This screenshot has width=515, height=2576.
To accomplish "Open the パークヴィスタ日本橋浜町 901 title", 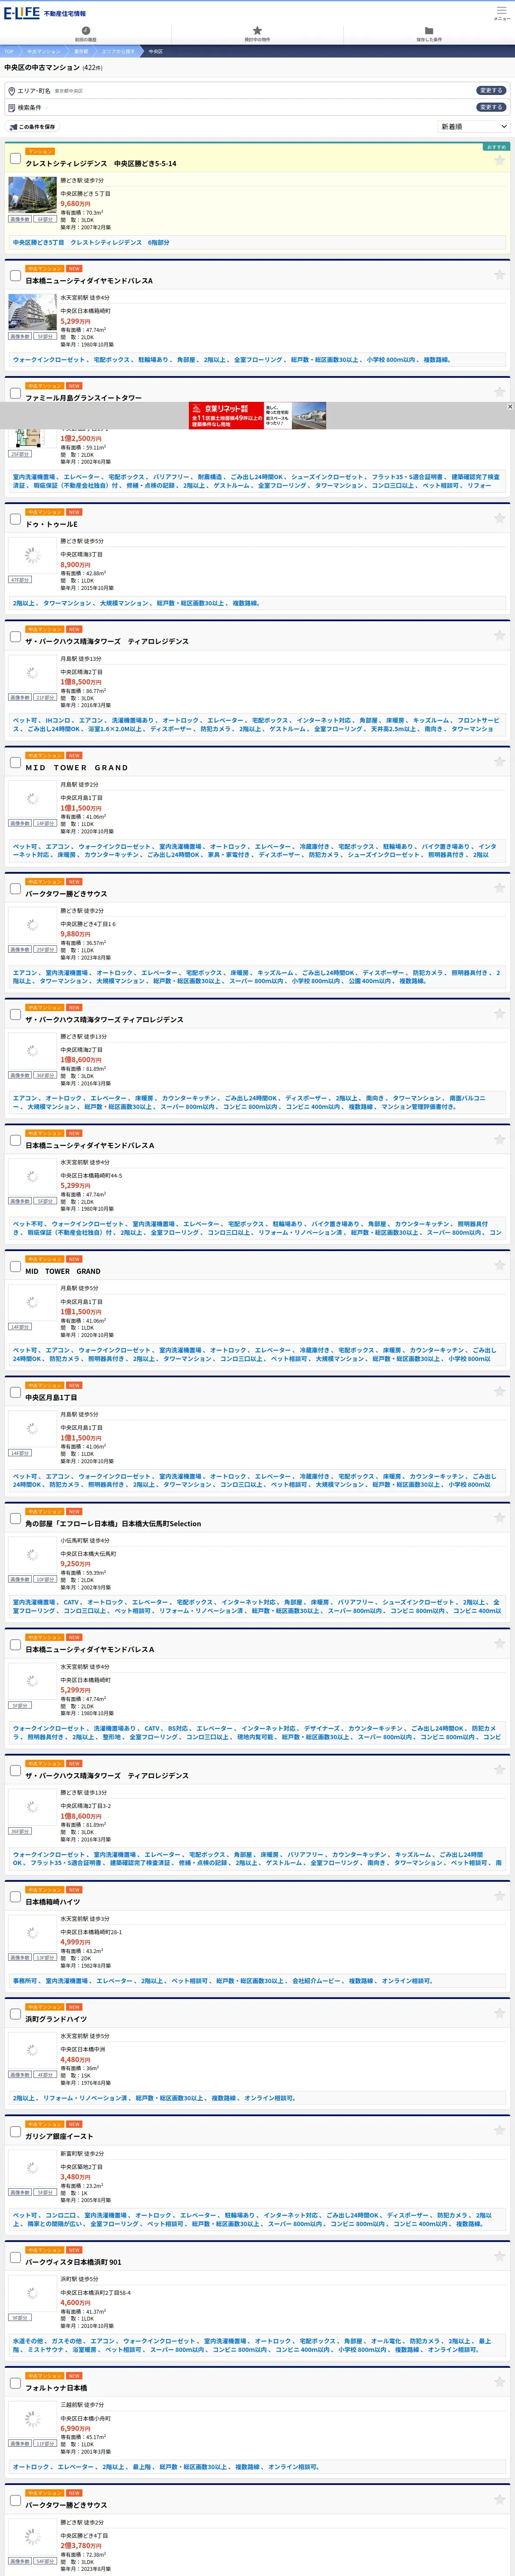I will pos(73,2262).
